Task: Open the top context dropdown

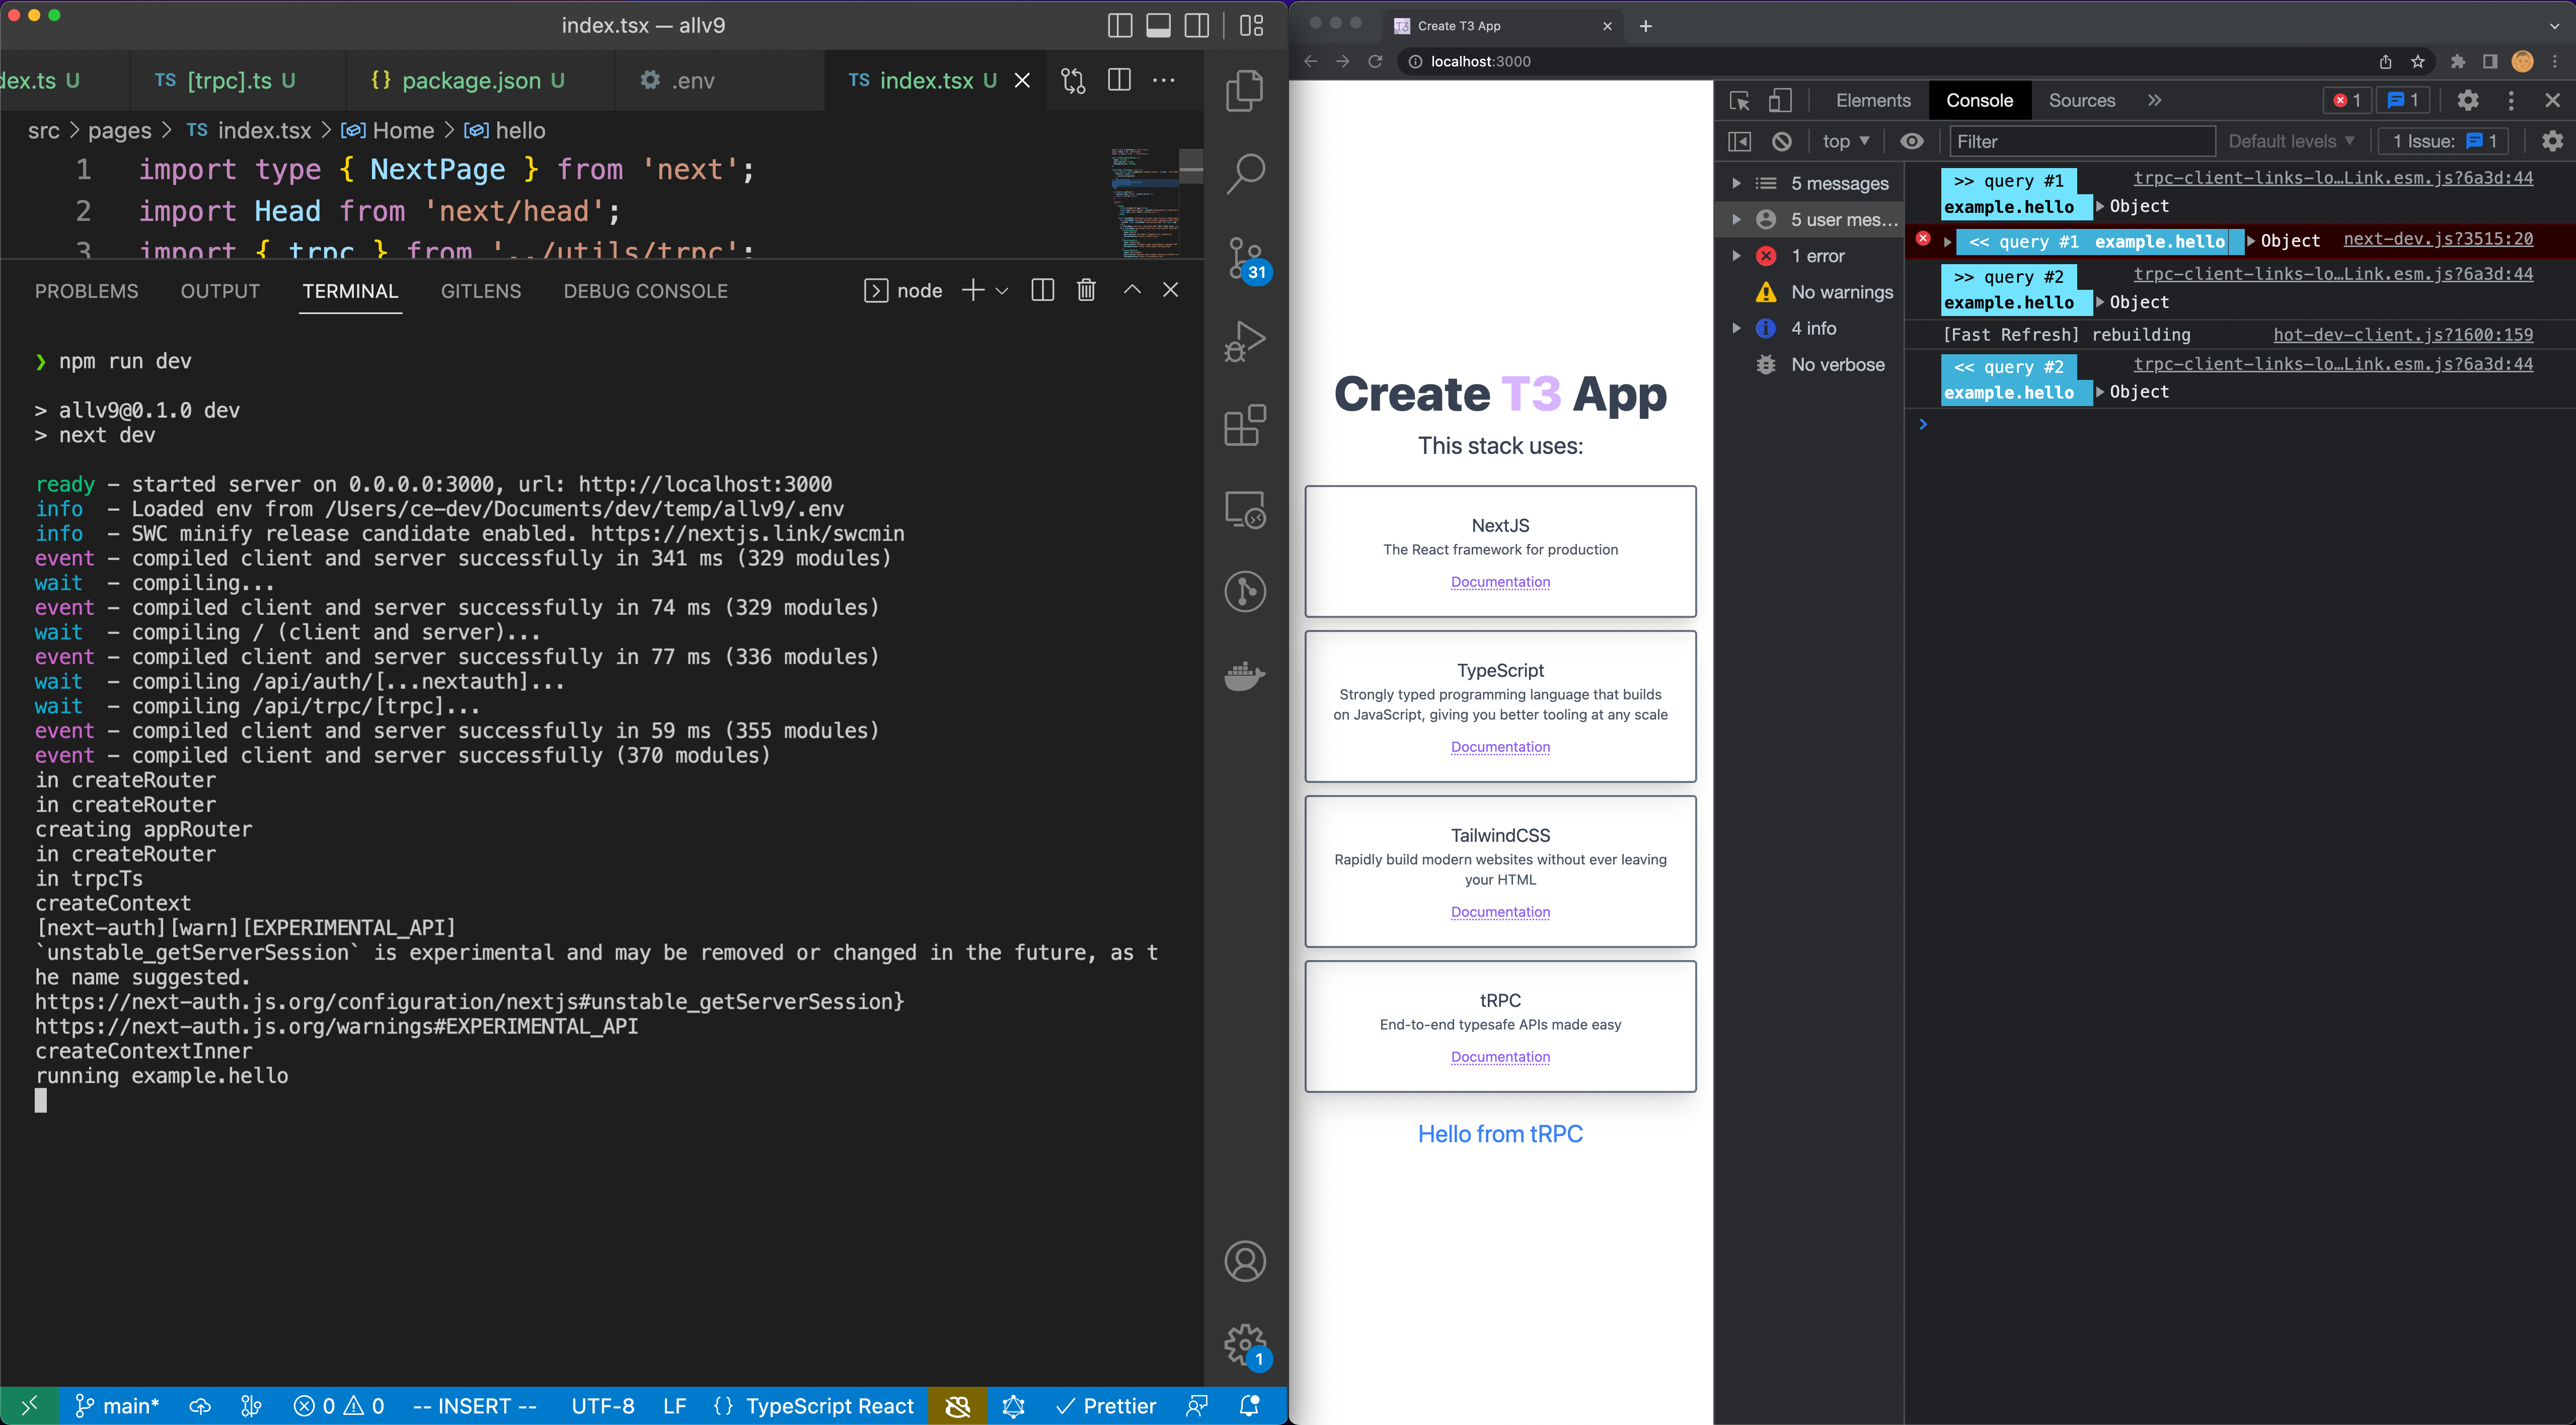Action: (x=1845, y=142)
